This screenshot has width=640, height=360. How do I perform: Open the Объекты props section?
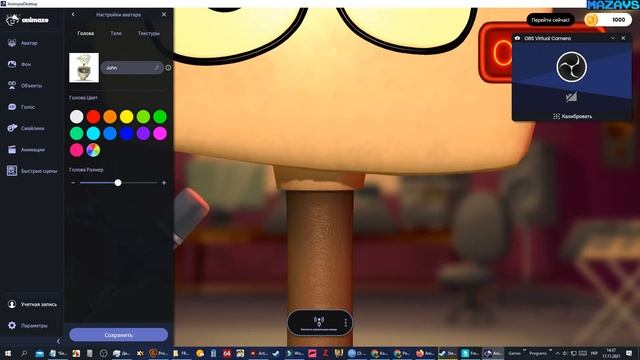(x=24, y=85)
